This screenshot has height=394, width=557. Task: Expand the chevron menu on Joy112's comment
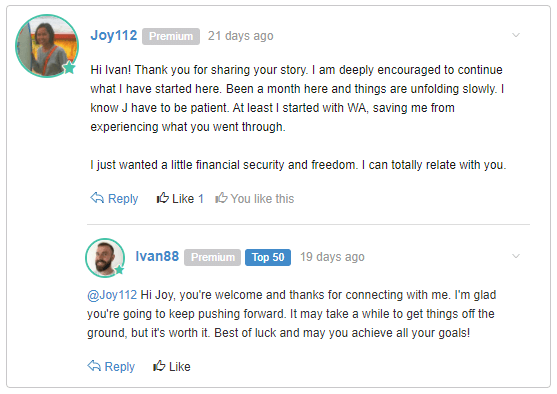(516, 35)
